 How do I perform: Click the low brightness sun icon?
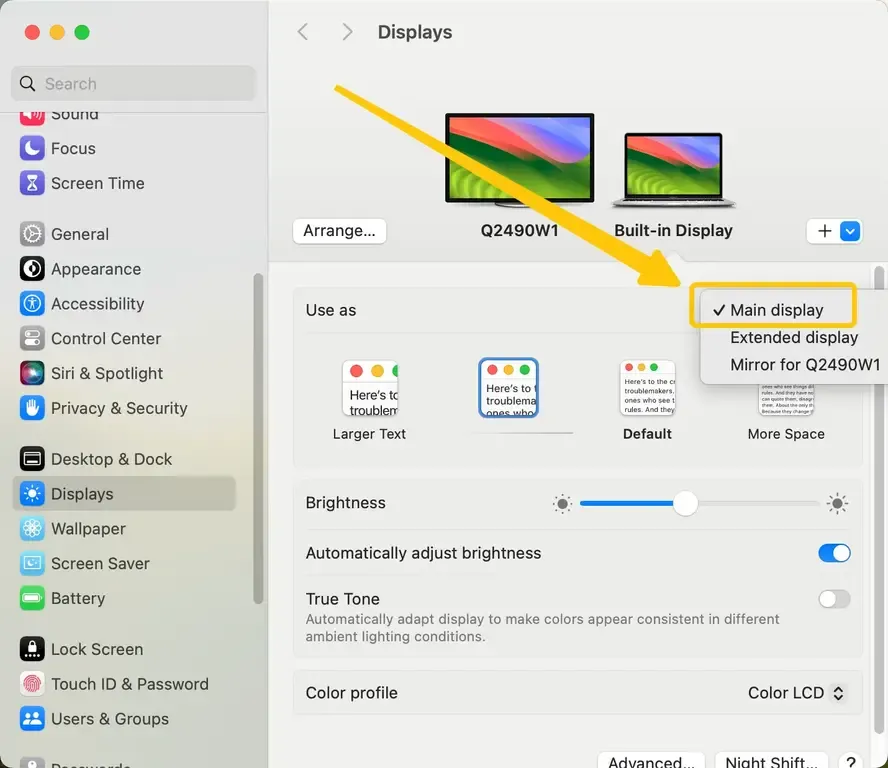(562, 503)
